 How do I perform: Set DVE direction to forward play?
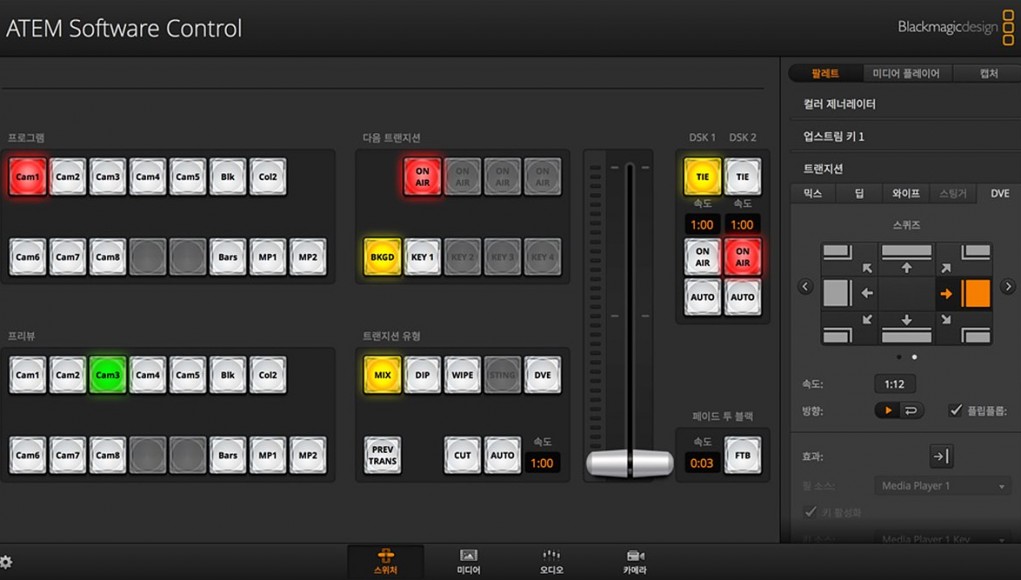(887, 411)
